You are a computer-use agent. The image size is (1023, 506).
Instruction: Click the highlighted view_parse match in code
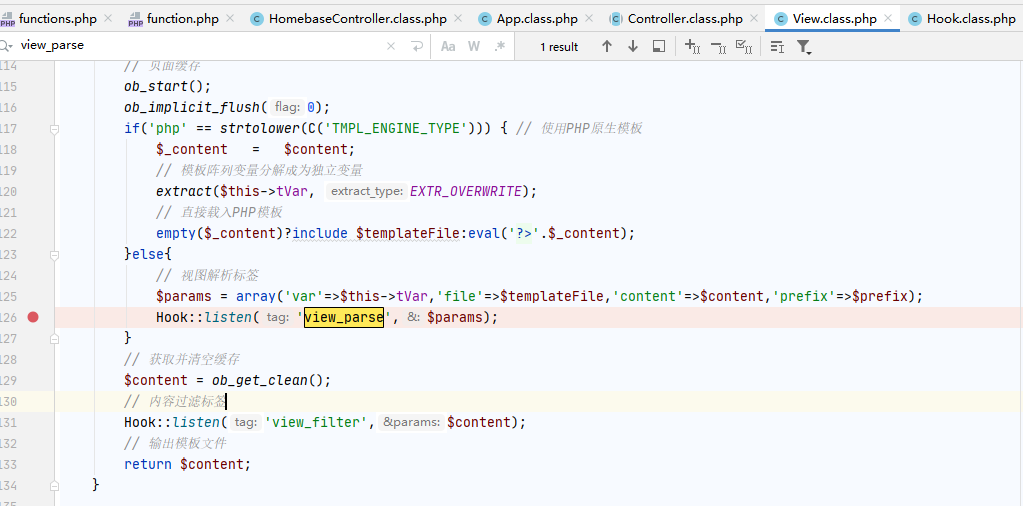pyautogui.click(x=344, y=317)
